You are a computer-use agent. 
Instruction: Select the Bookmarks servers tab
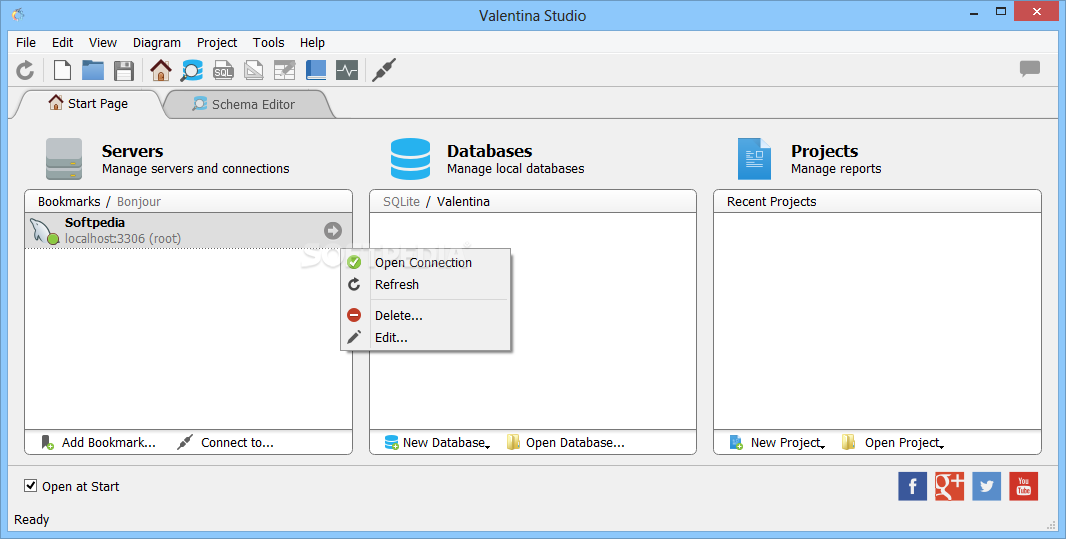(x=69, y=202)
